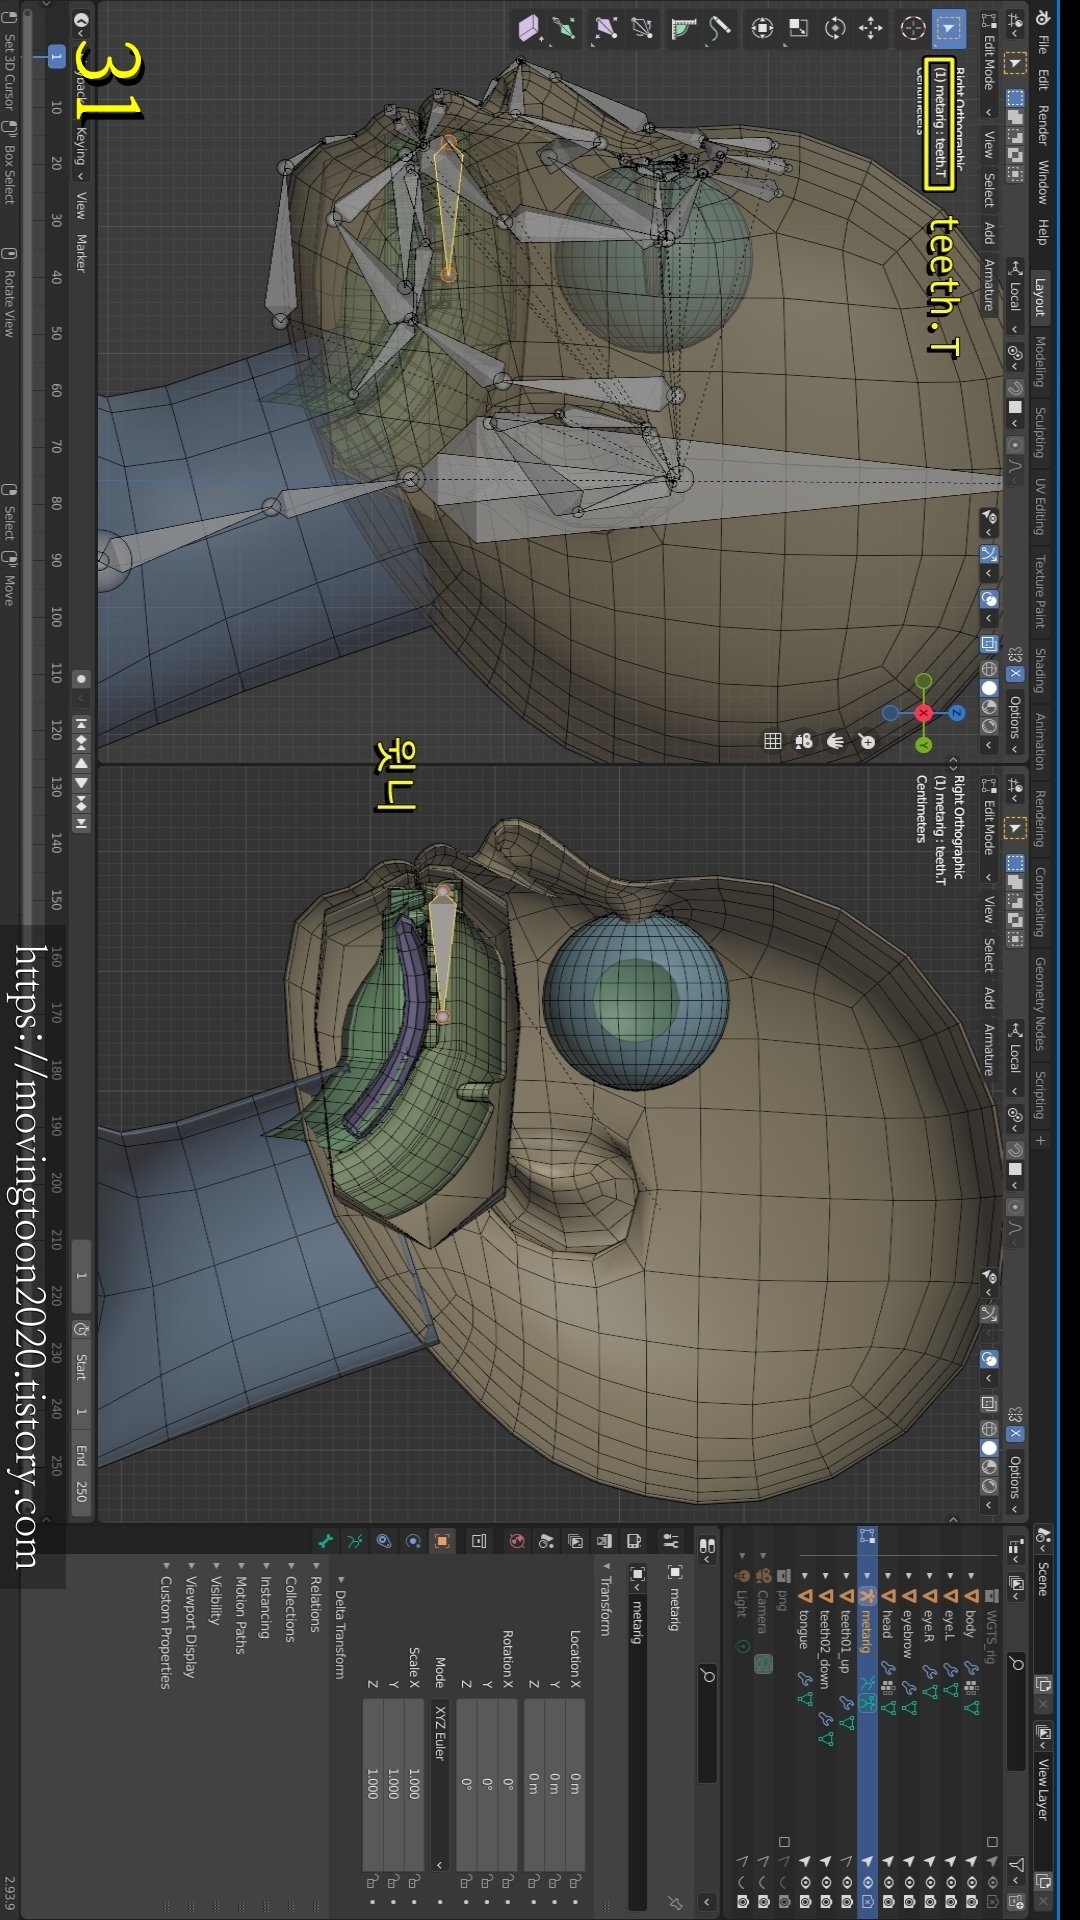Open the Active Tool properties tab
Image resolution: width=1080 pixels, height=1920 pixels.
(x=671, y=1541)
